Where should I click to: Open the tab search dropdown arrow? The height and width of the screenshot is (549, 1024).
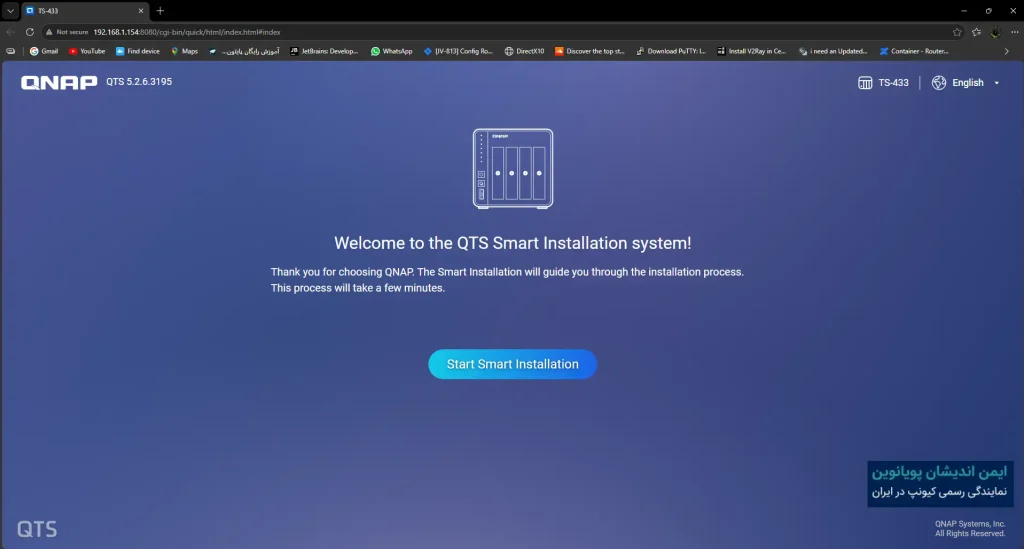(x=10, y=10)
